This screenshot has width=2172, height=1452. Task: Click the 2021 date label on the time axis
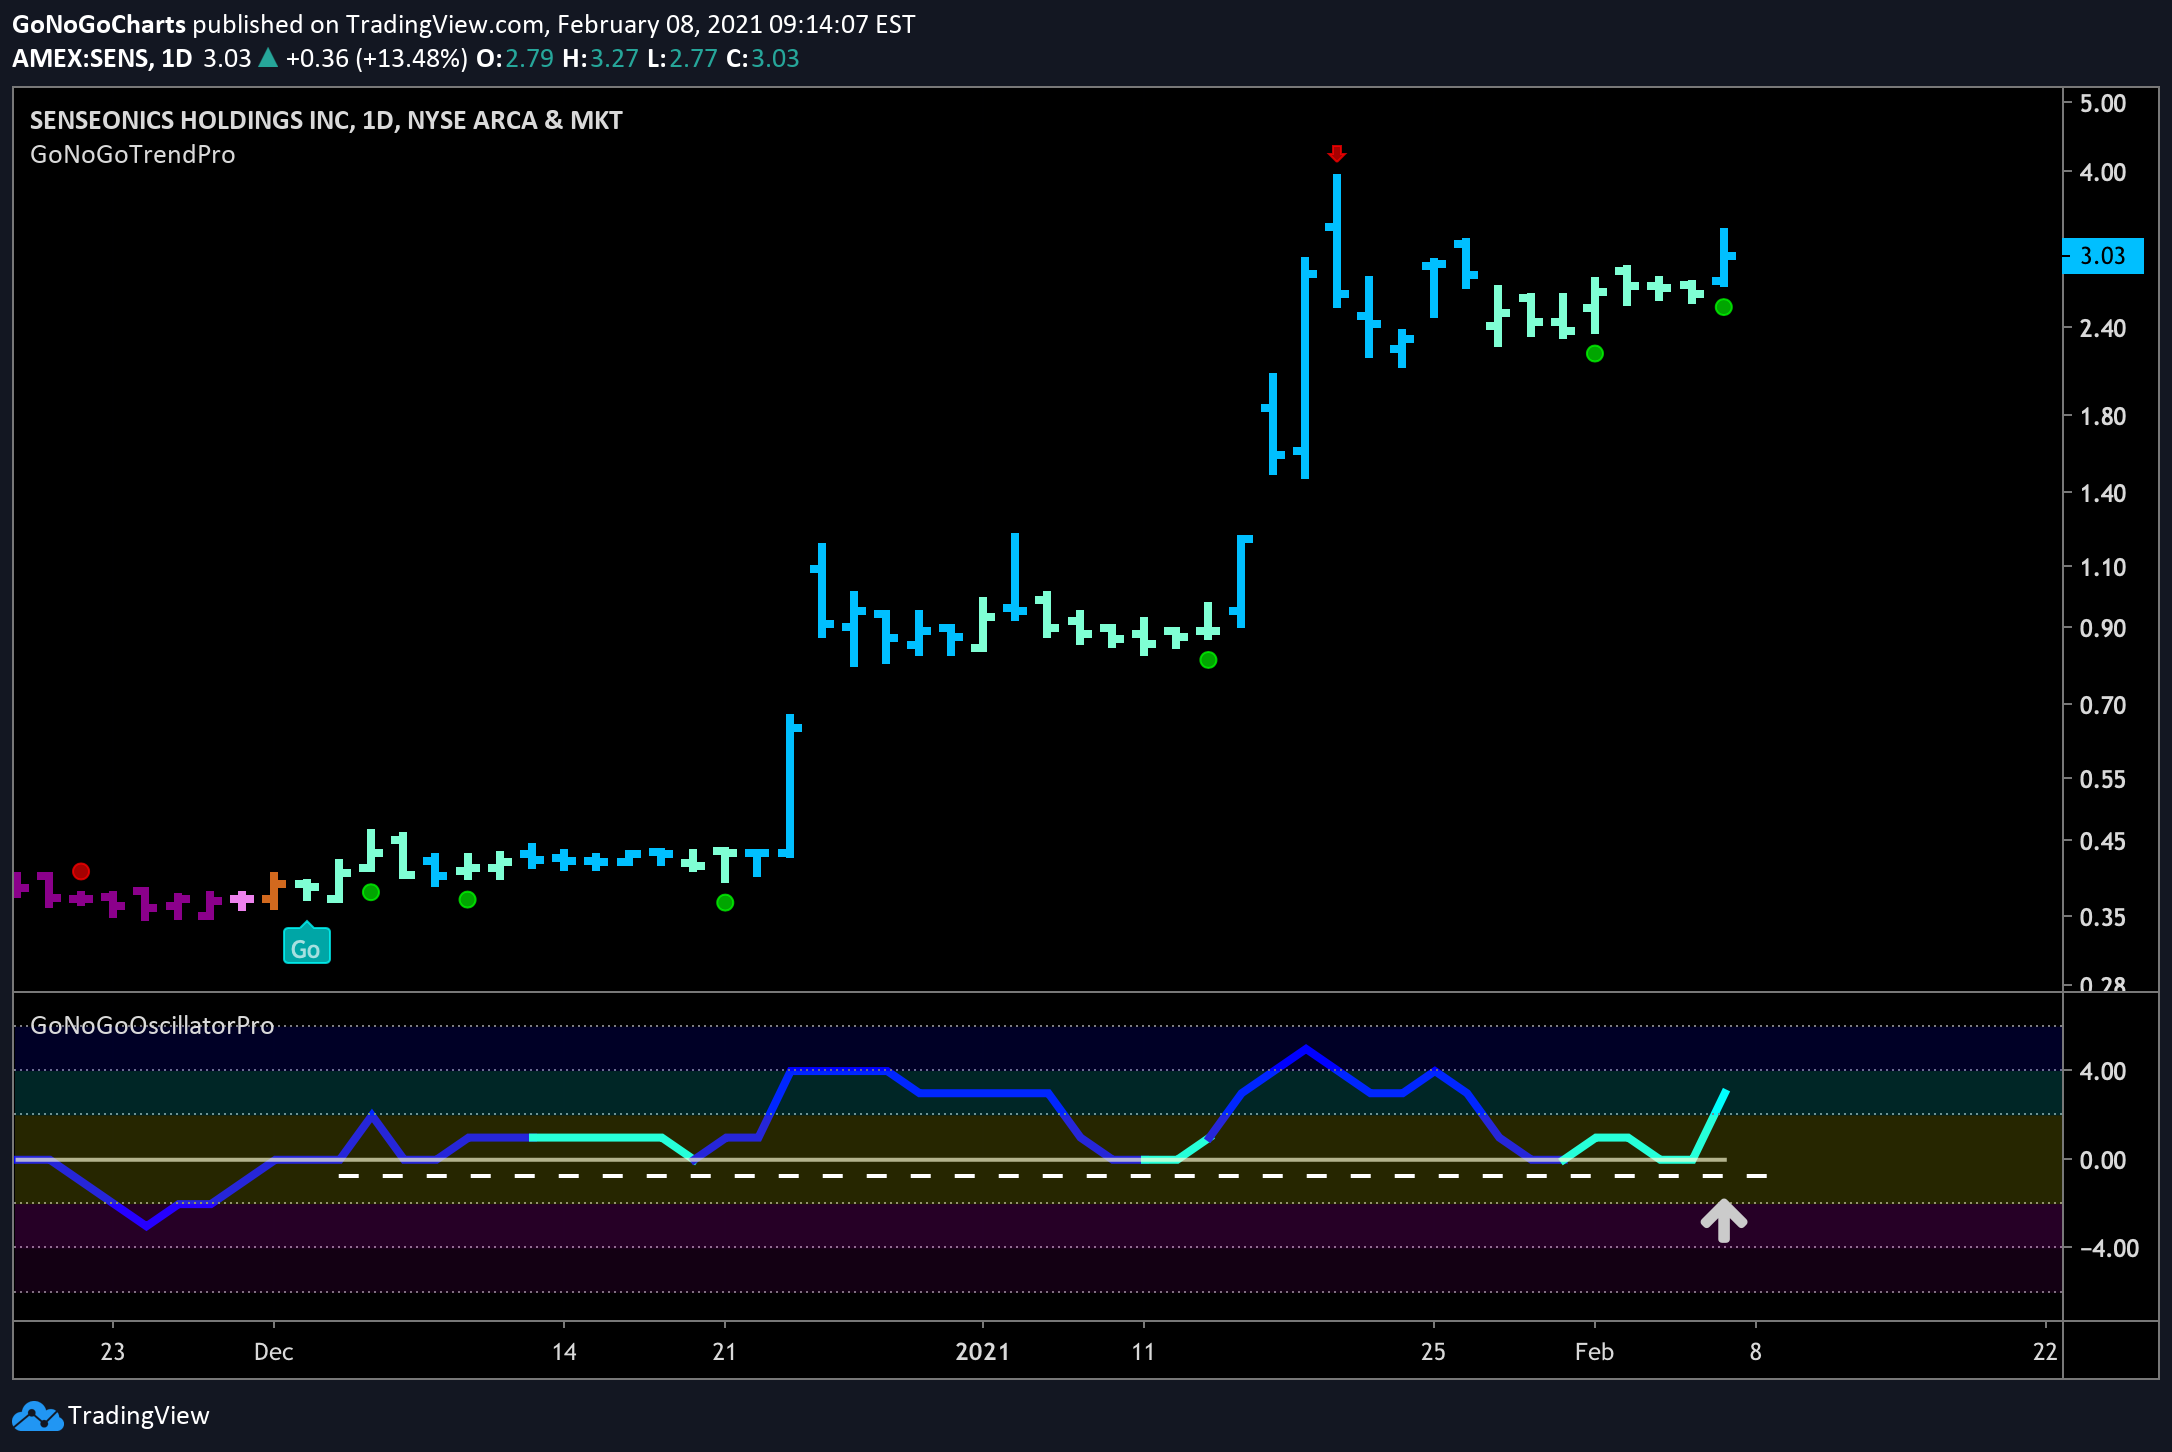click(x=982, y=1352)
